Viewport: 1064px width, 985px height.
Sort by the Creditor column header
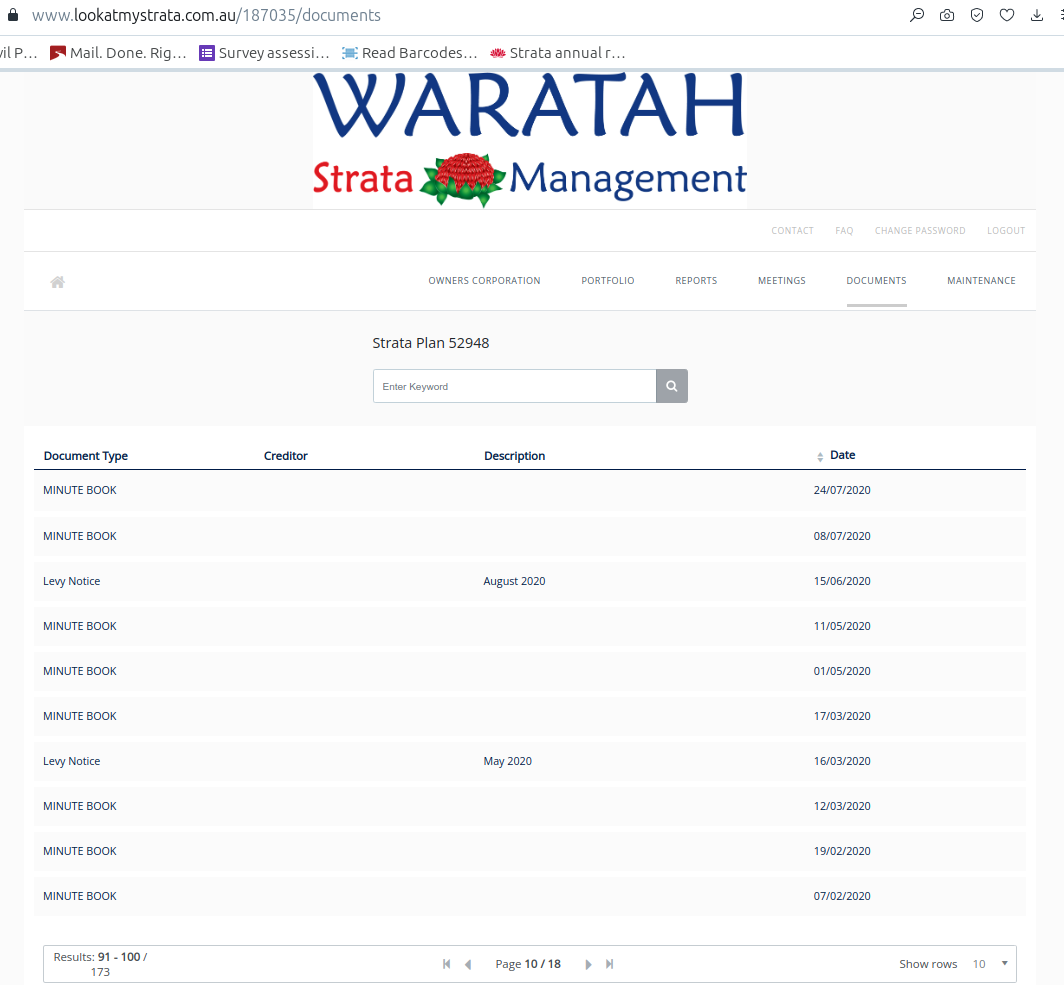coord(286,456)
